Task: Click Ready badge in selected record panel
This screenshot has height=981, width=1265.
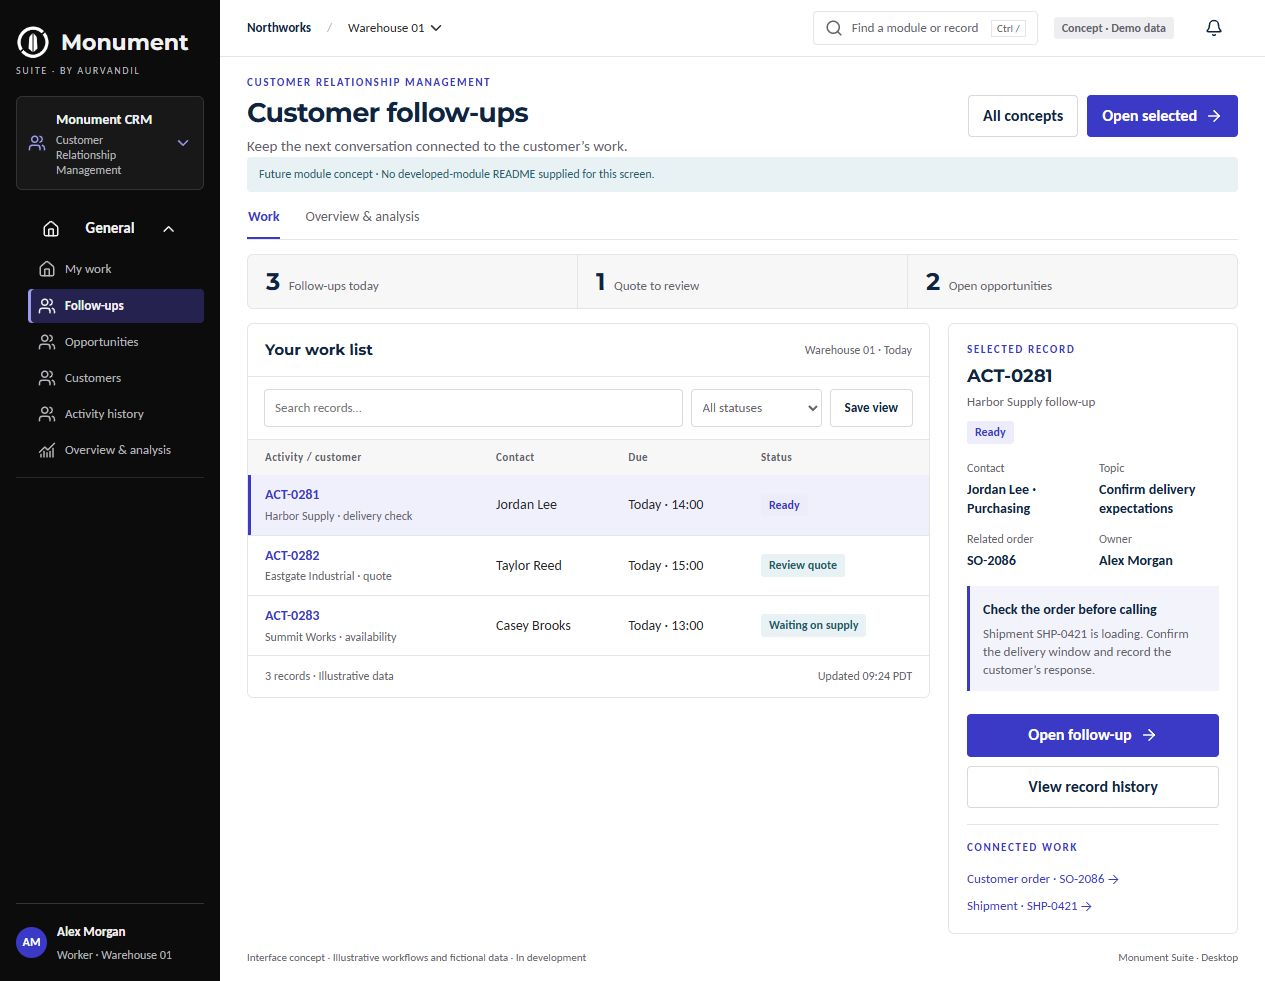Action: click(x=990, y=432)
